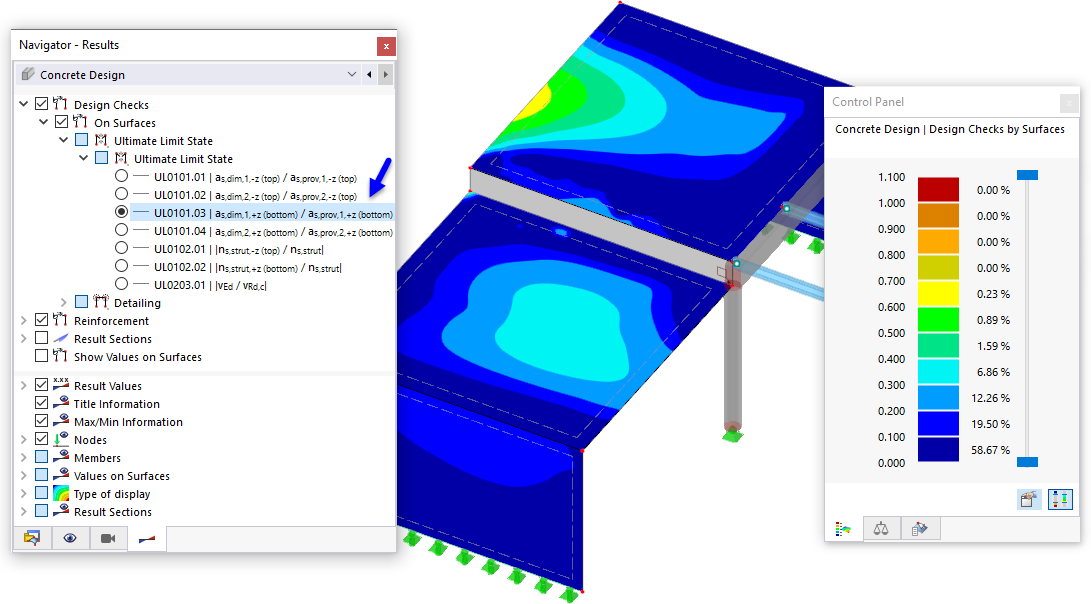The image size is (1091, 604).
Task: Open the Concrete Design dropdown
Action: point(351,75)
